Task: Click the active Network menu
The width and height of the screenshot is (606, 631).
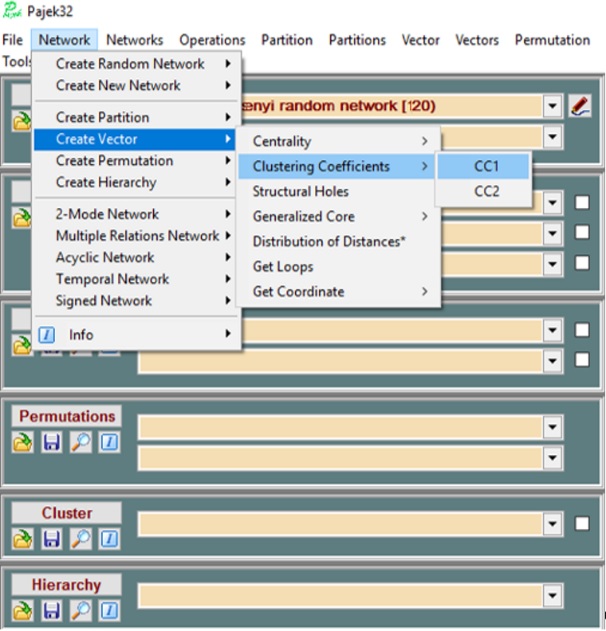Action: coord(64,40)
